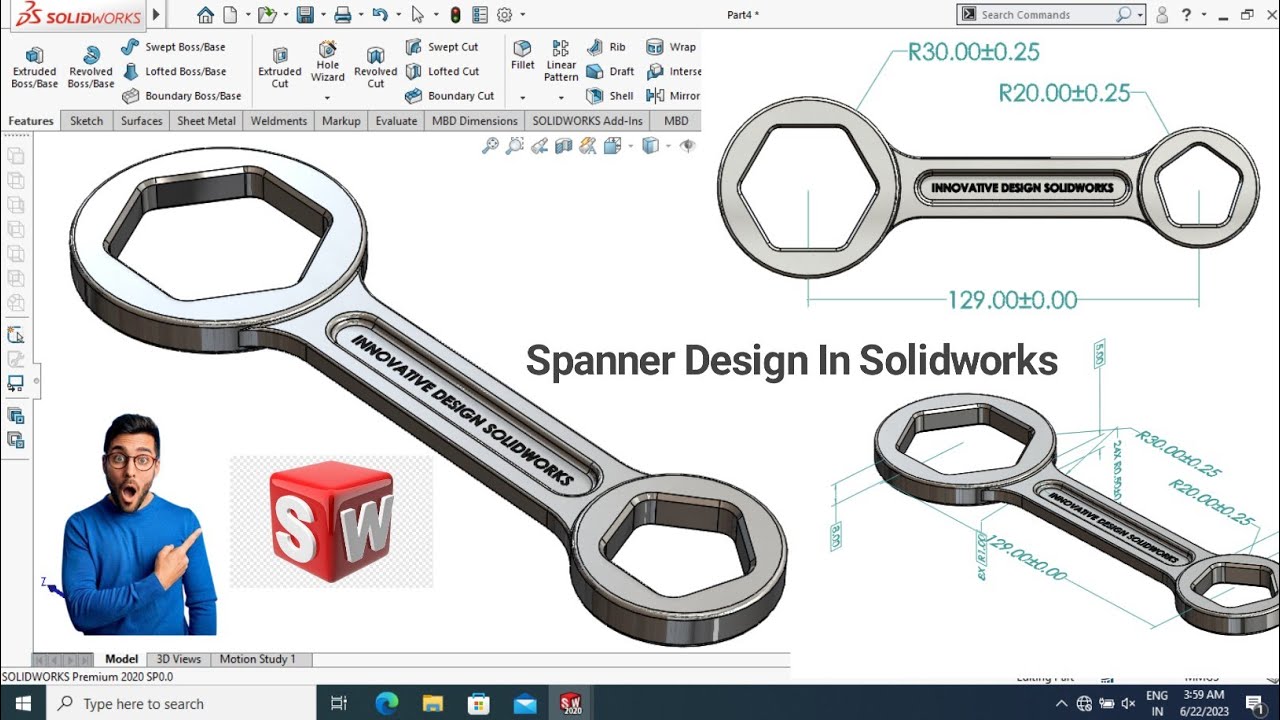
Task: Switch to the Sketch tab
Action: click(x=86, y=121)
